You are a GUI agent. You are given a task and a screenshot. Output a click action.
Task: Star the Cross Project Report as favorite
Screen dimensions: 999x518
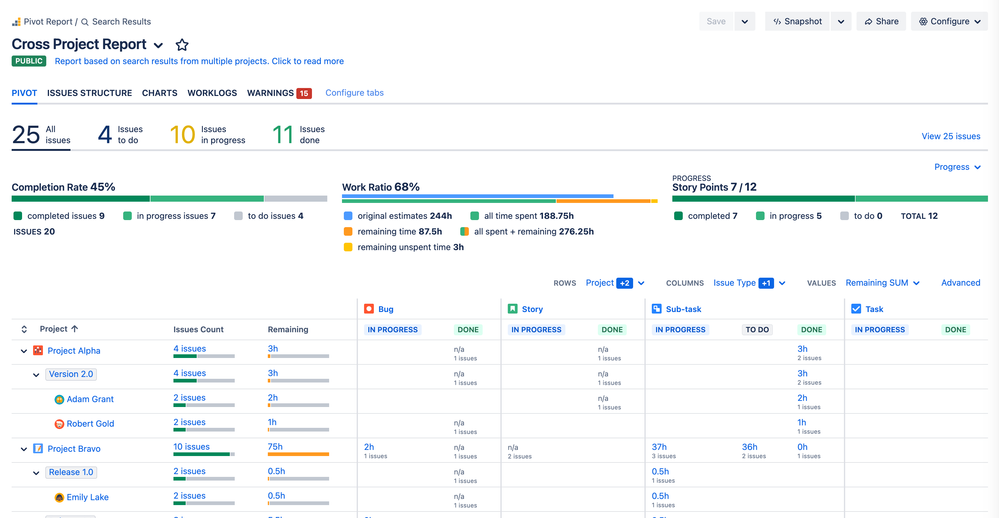[x=182, y=45]
